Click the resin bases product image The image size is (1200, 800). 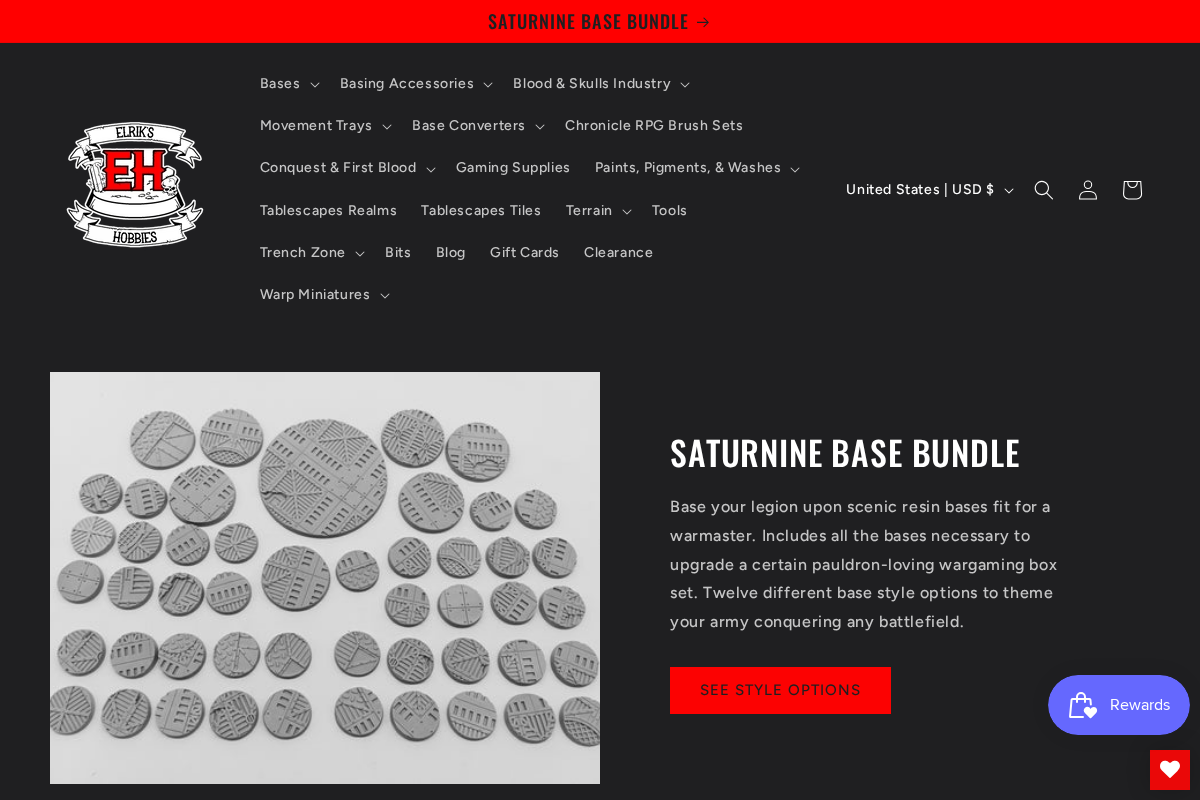325,578
